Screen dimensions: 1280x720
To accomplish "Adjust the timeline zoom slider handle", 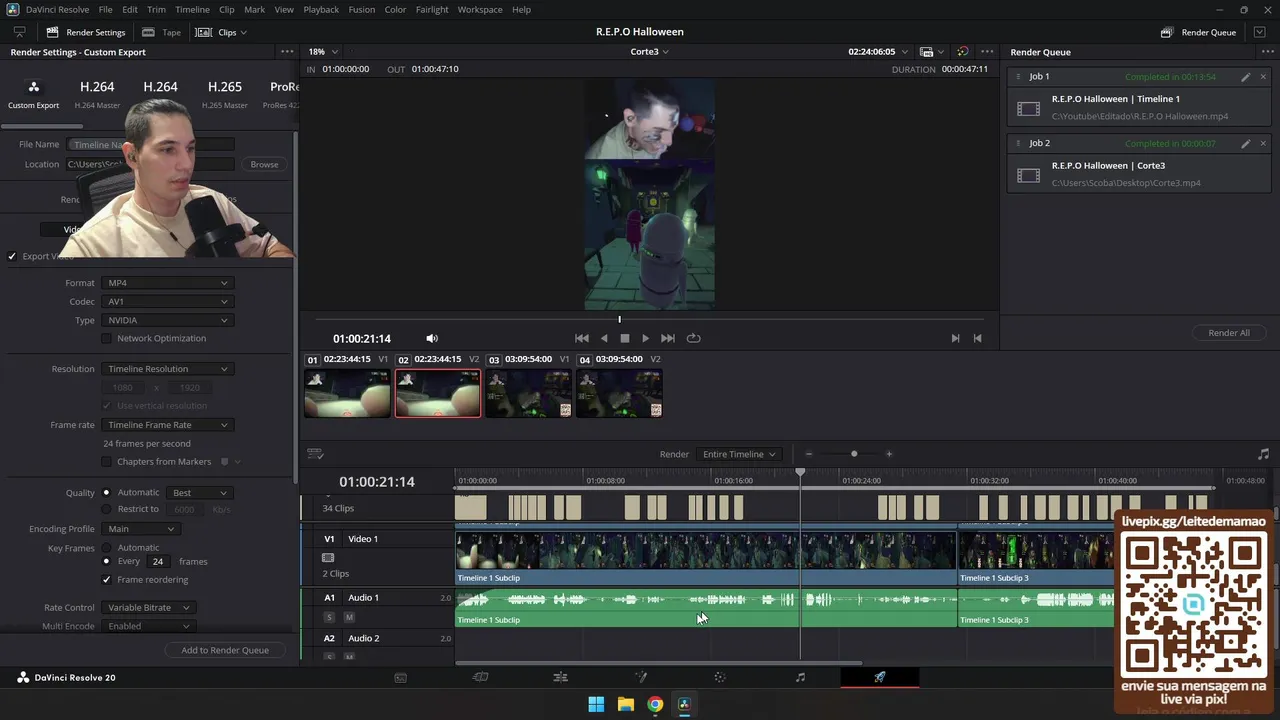I will tap(854, 454).
